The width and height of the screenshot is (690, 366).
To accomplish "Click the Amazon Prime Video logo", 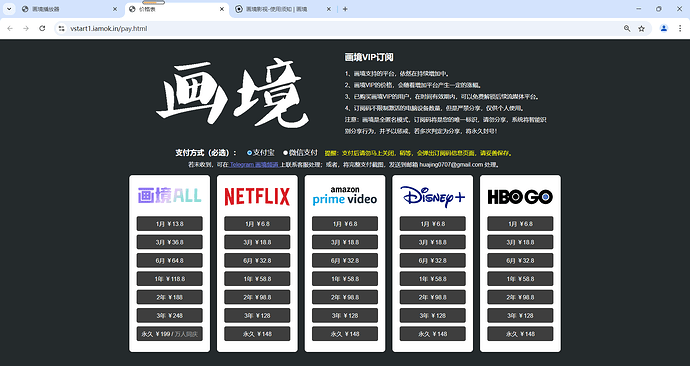I will point(345,196).
